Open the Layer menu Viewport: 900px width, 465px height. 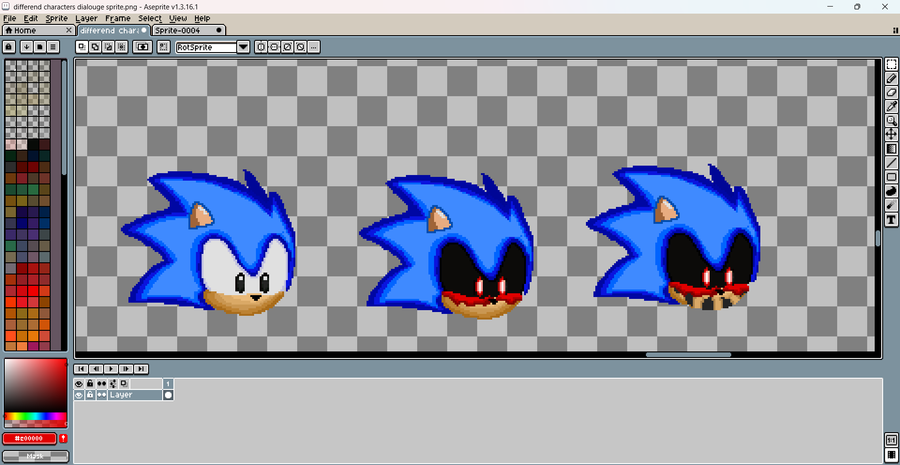coord(86,18)
